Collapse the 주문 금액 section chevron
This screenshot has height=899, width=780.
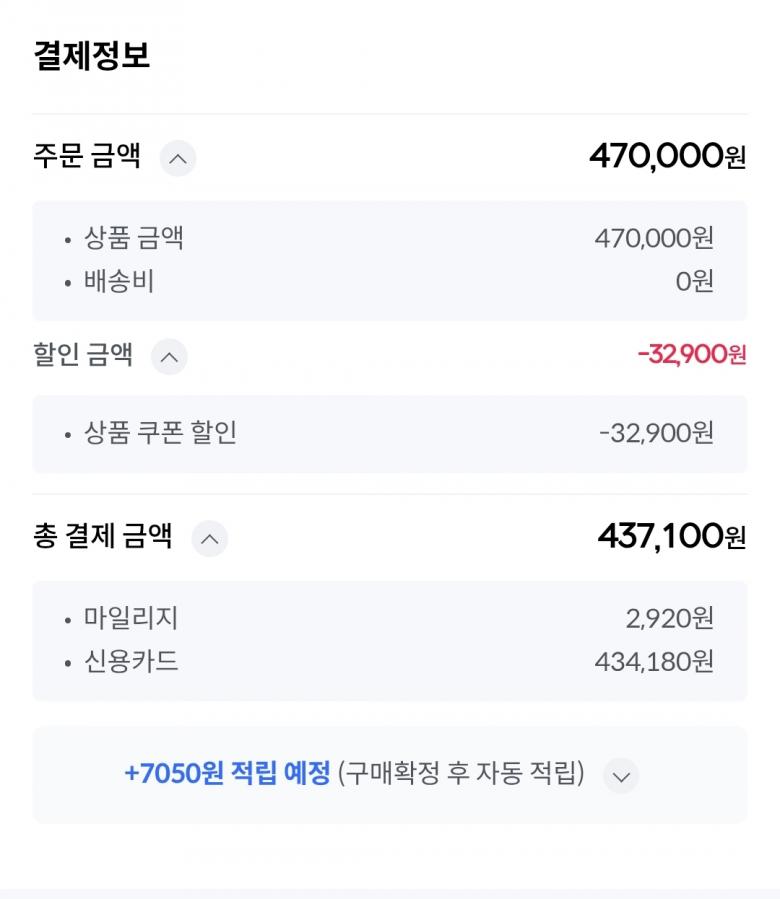pyautogui.click(x=178, y=158)
